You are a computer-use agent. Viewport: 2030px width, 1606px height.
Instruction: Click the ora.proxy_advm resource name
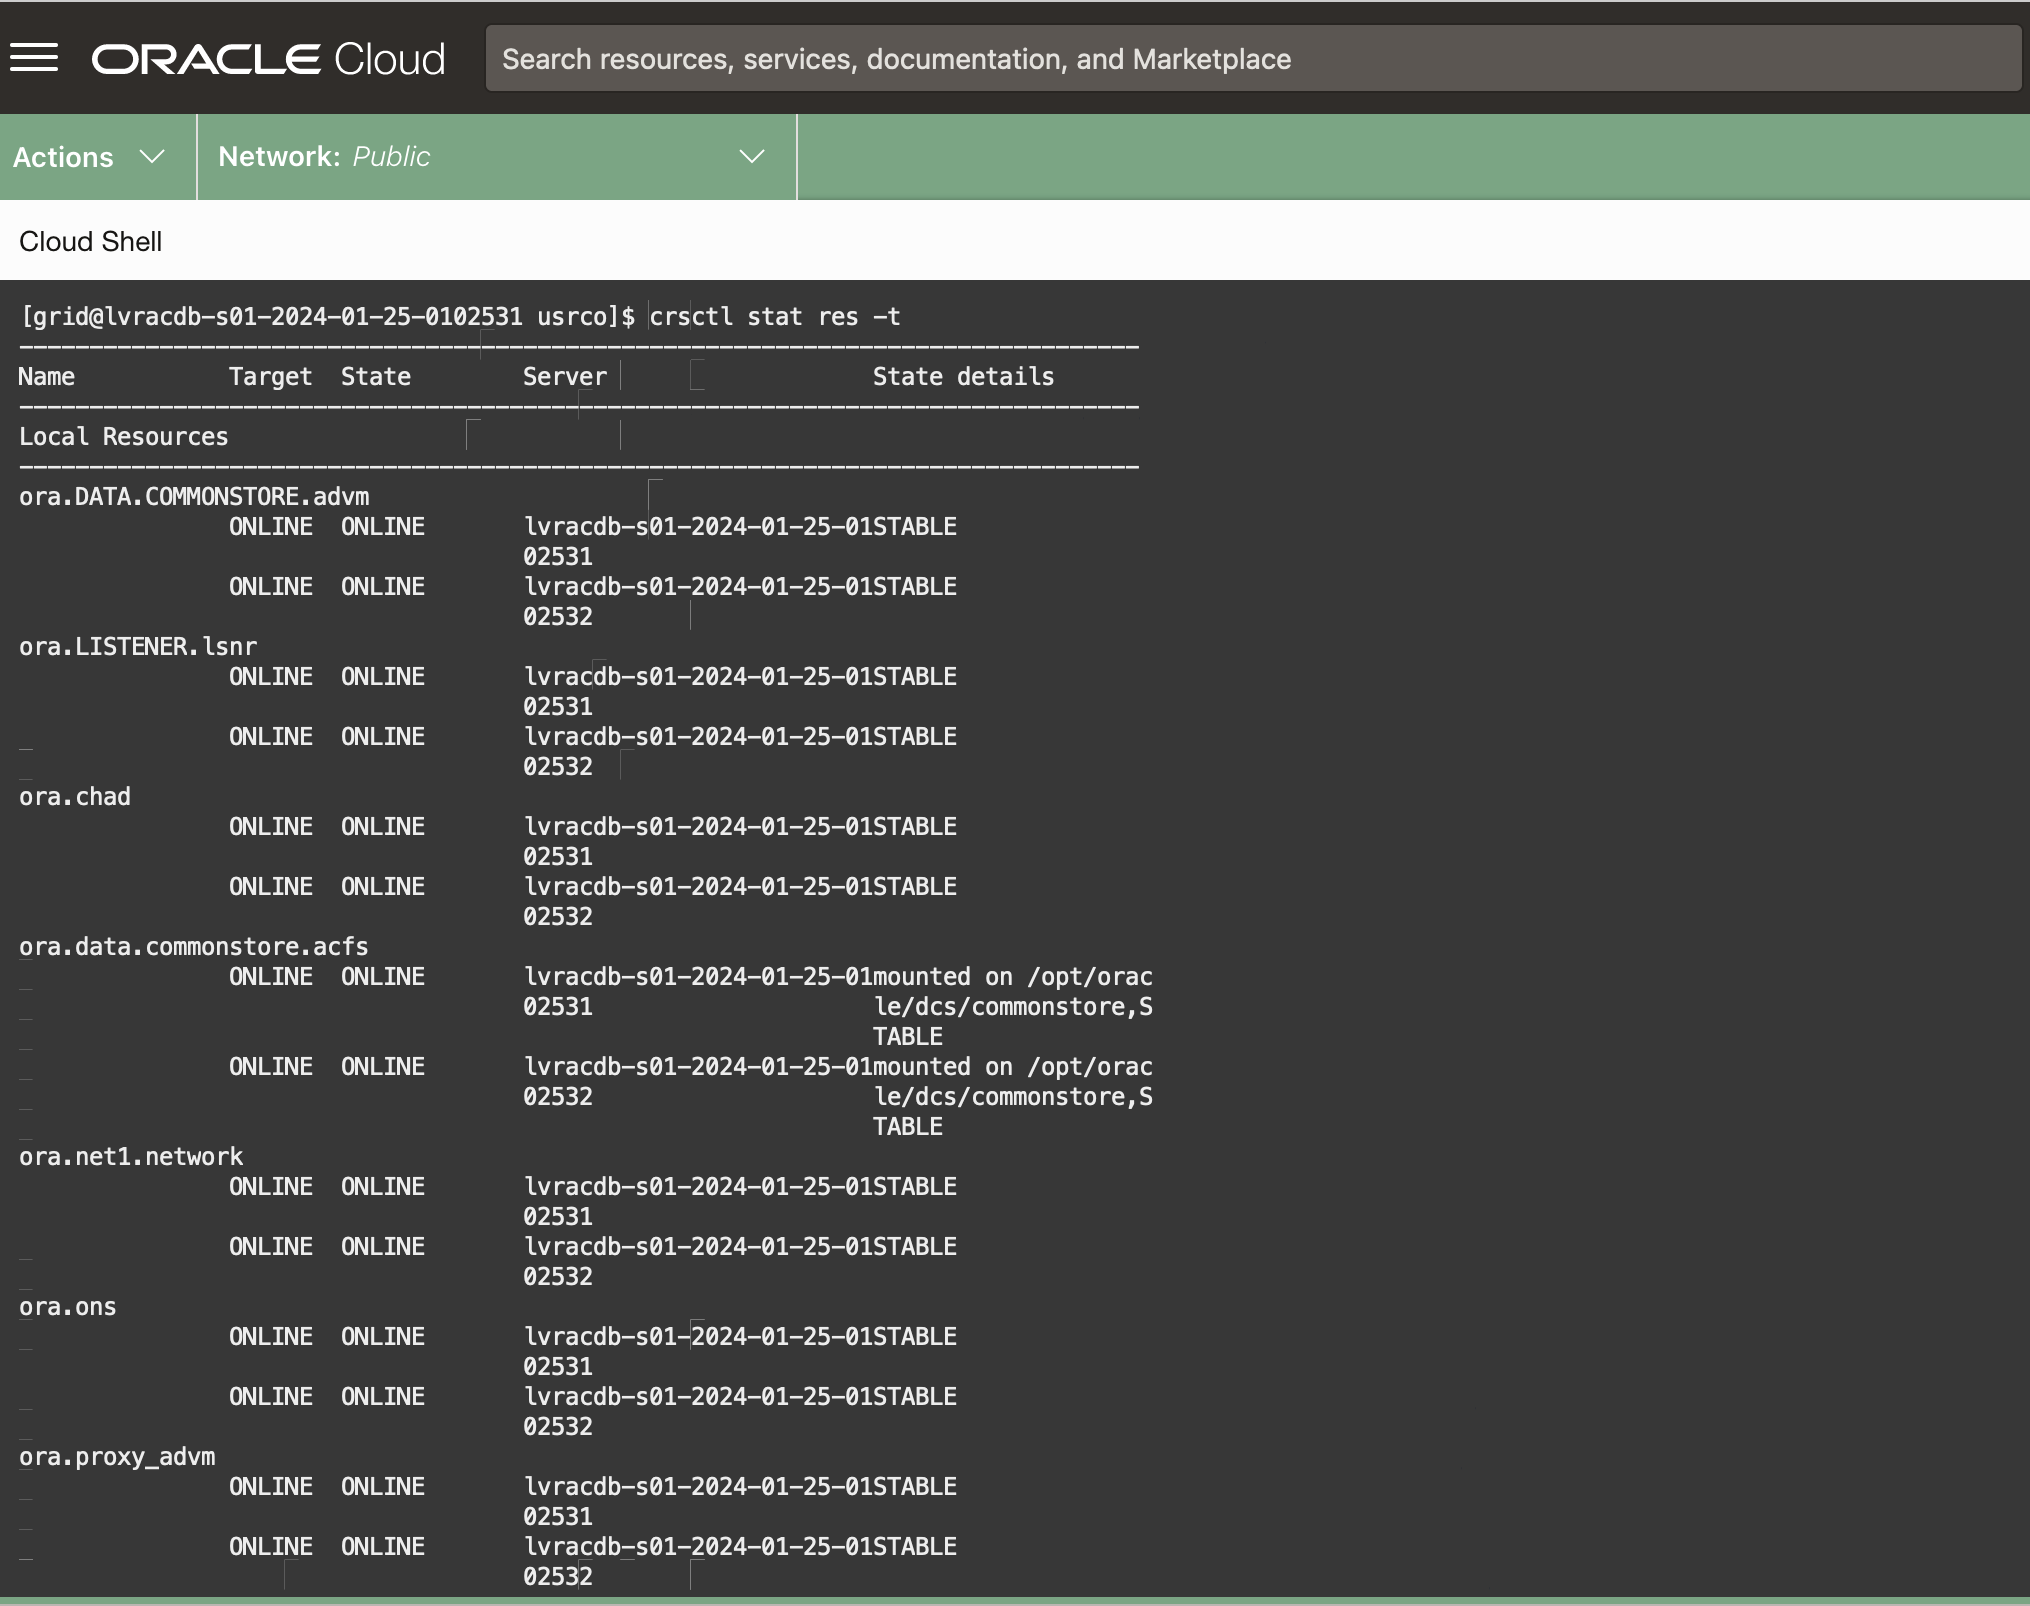(117, 1457)
